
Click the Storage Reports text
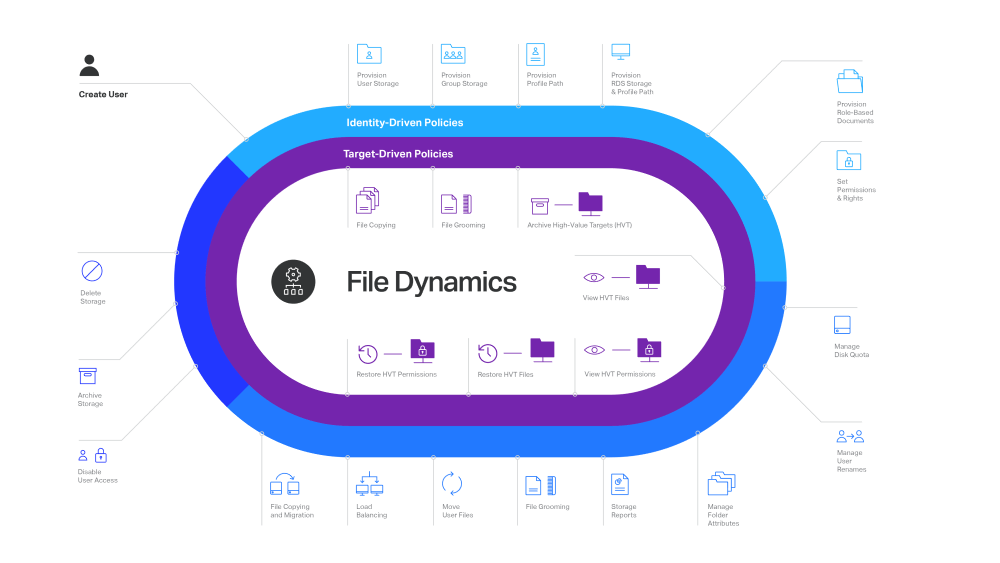coord(624,511)
